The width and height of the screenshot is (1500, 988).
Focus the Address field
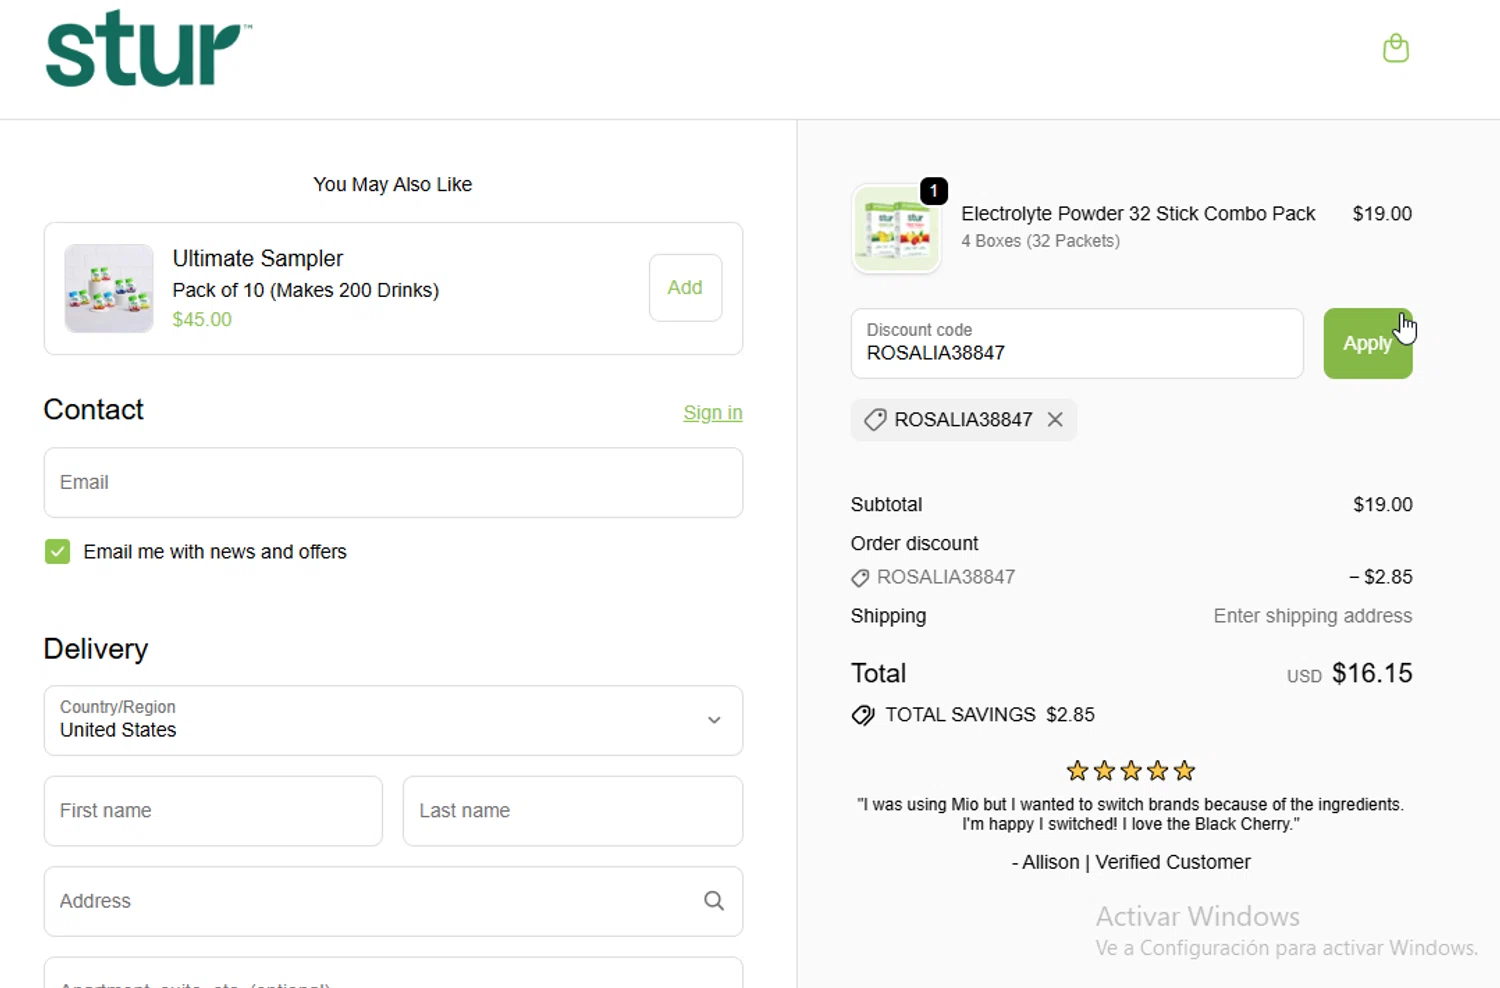(x=393, y=901)
